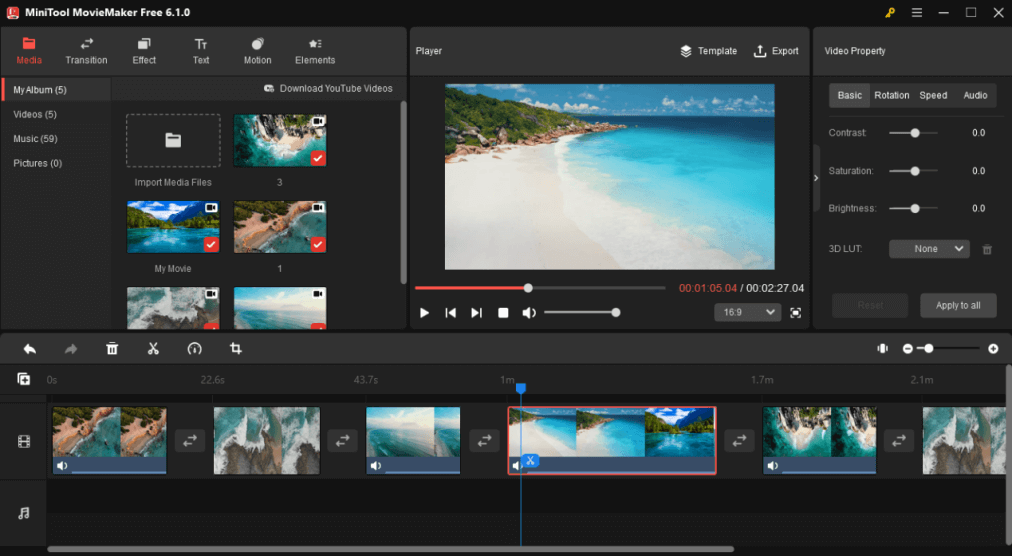Undo the last action in timeline toolbar
Image resolution: width=1012 pixels, height=556 pixels.
(x=30, y=349)
